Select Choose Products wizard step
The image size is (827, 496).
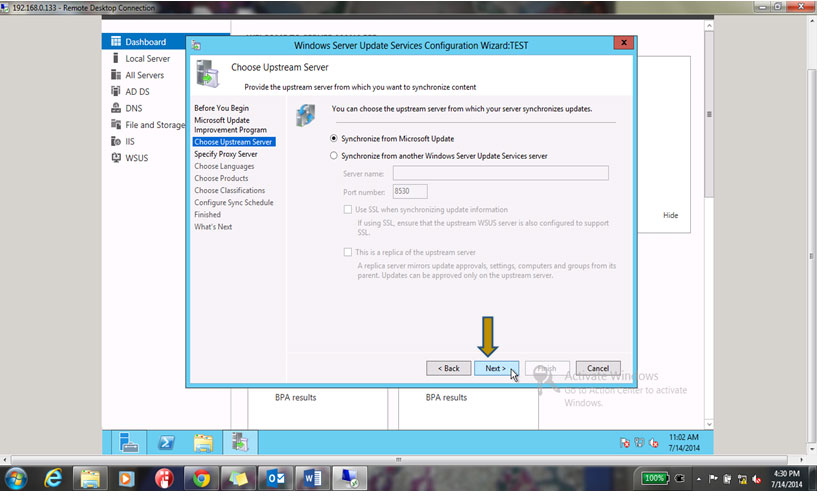221,178
